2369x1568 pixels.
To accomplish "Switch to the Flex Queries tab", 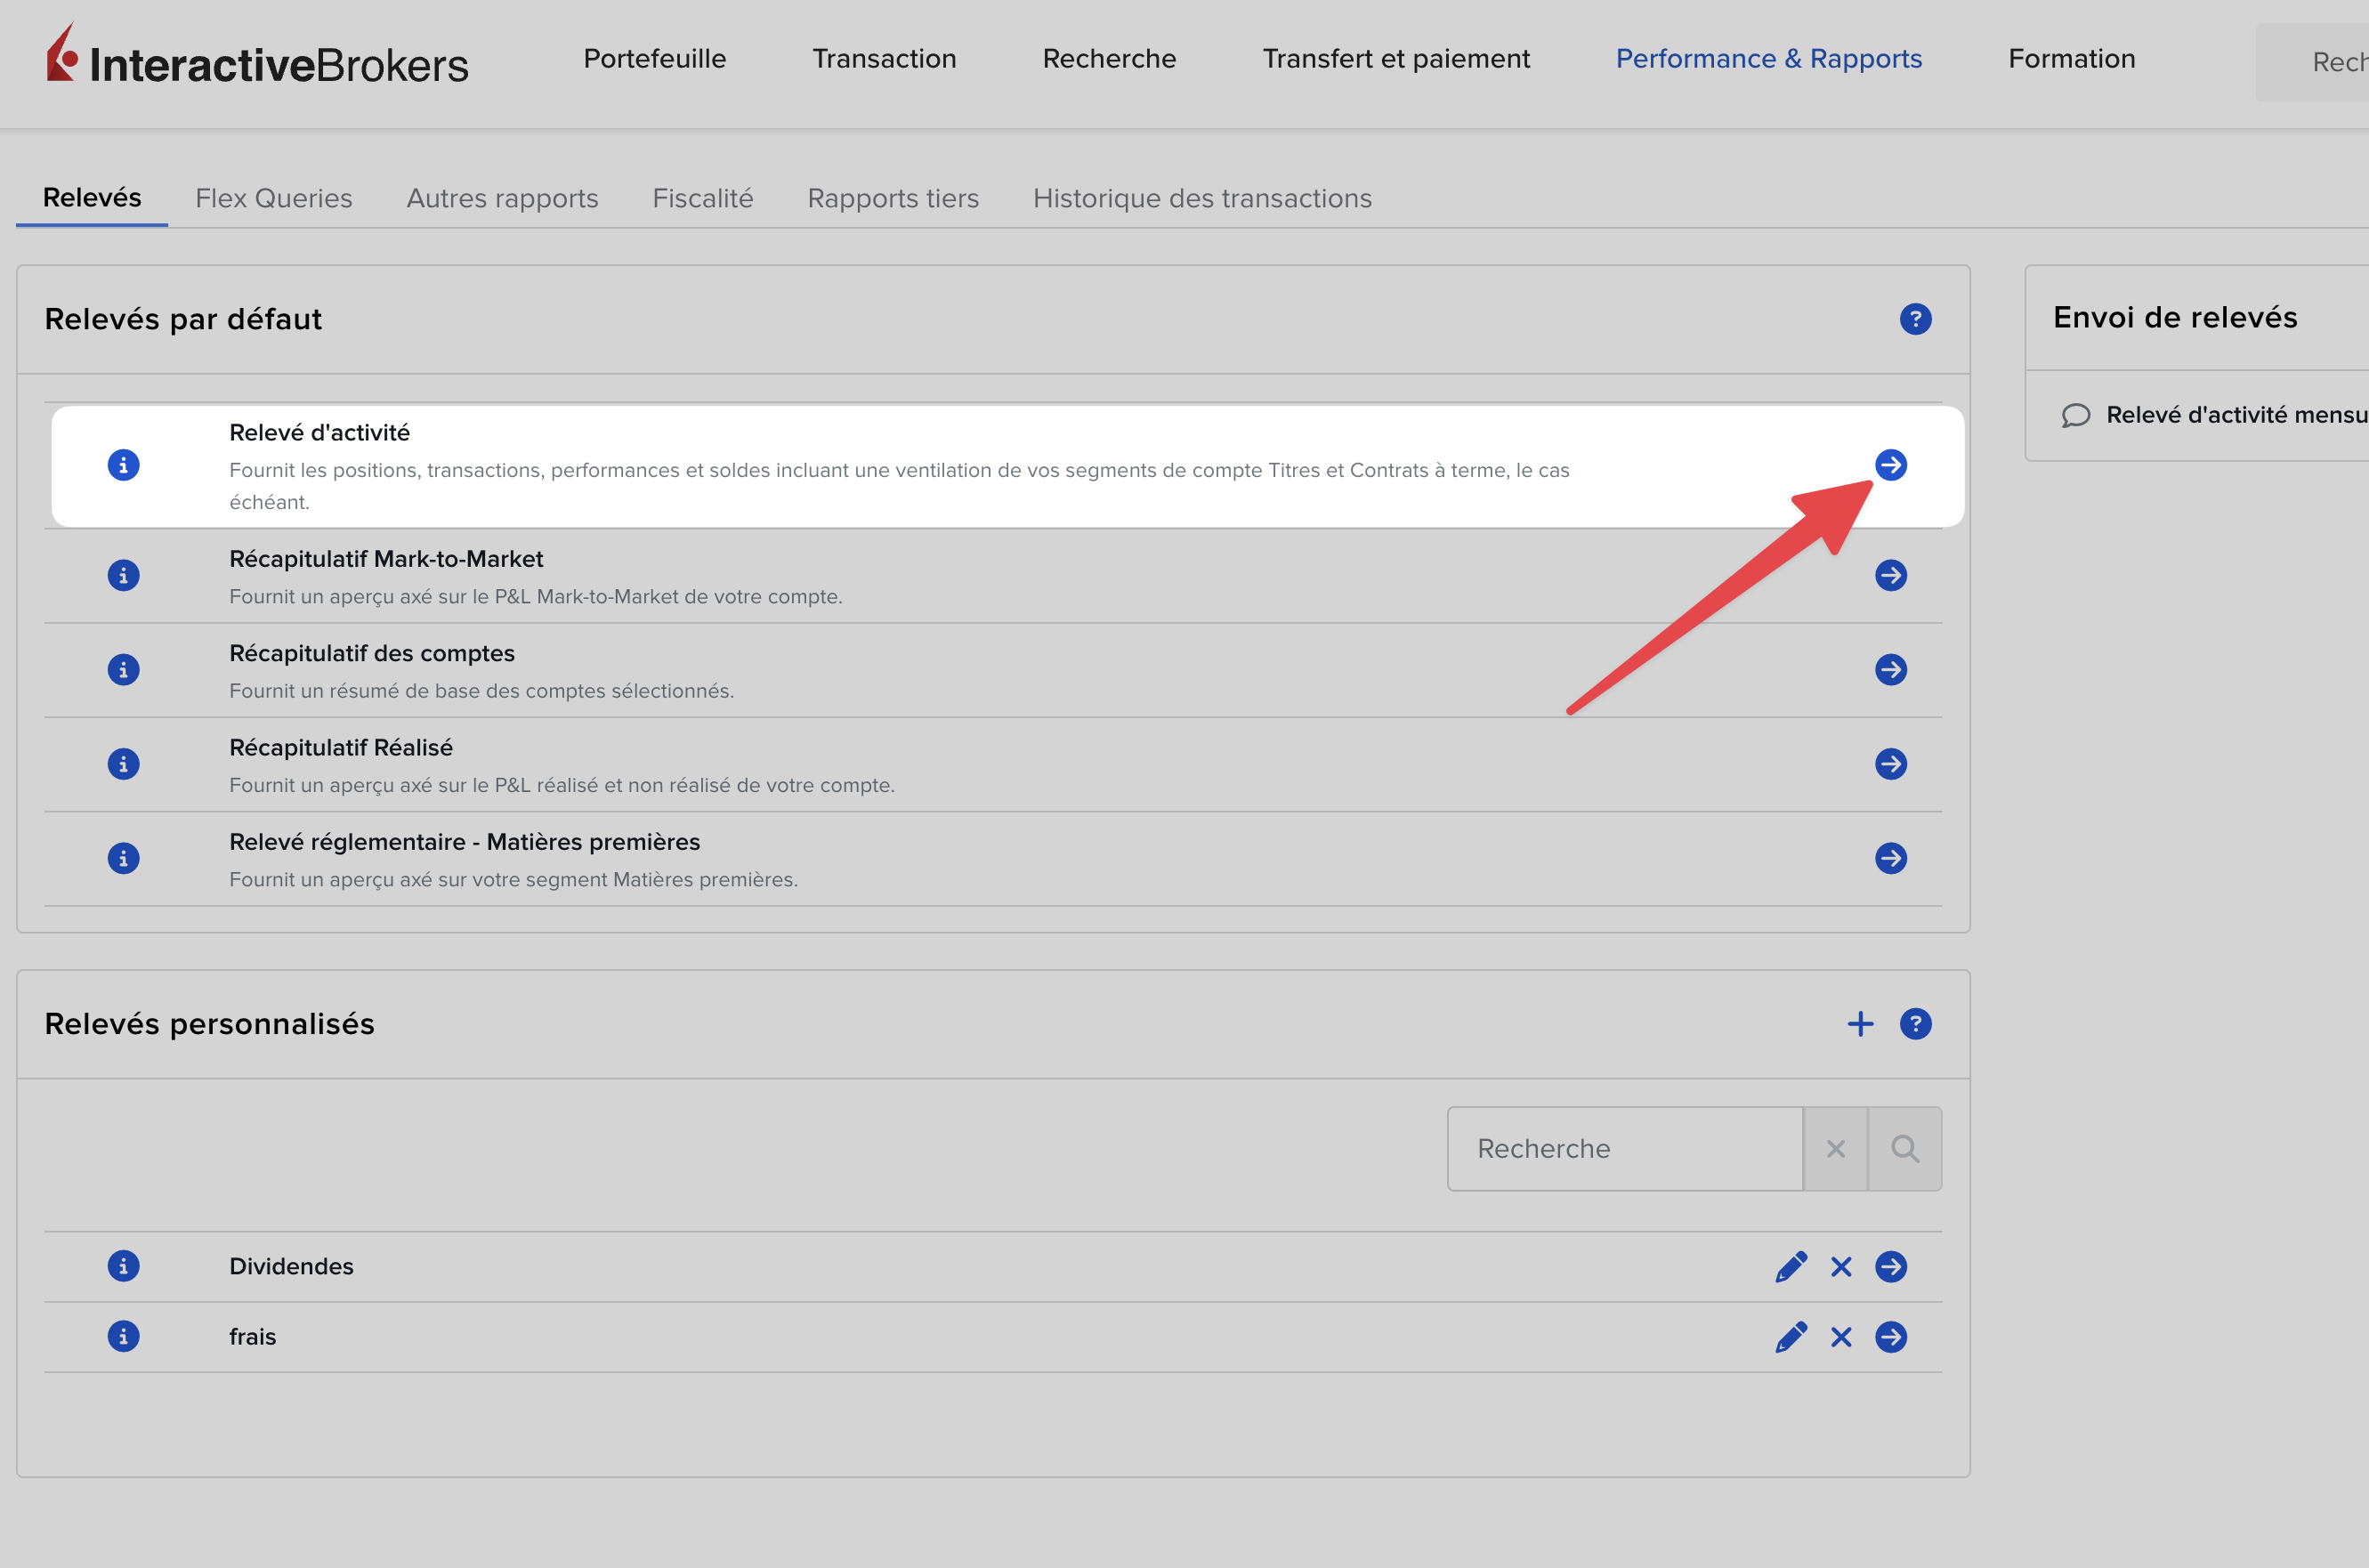I will [x=273, y=198].
